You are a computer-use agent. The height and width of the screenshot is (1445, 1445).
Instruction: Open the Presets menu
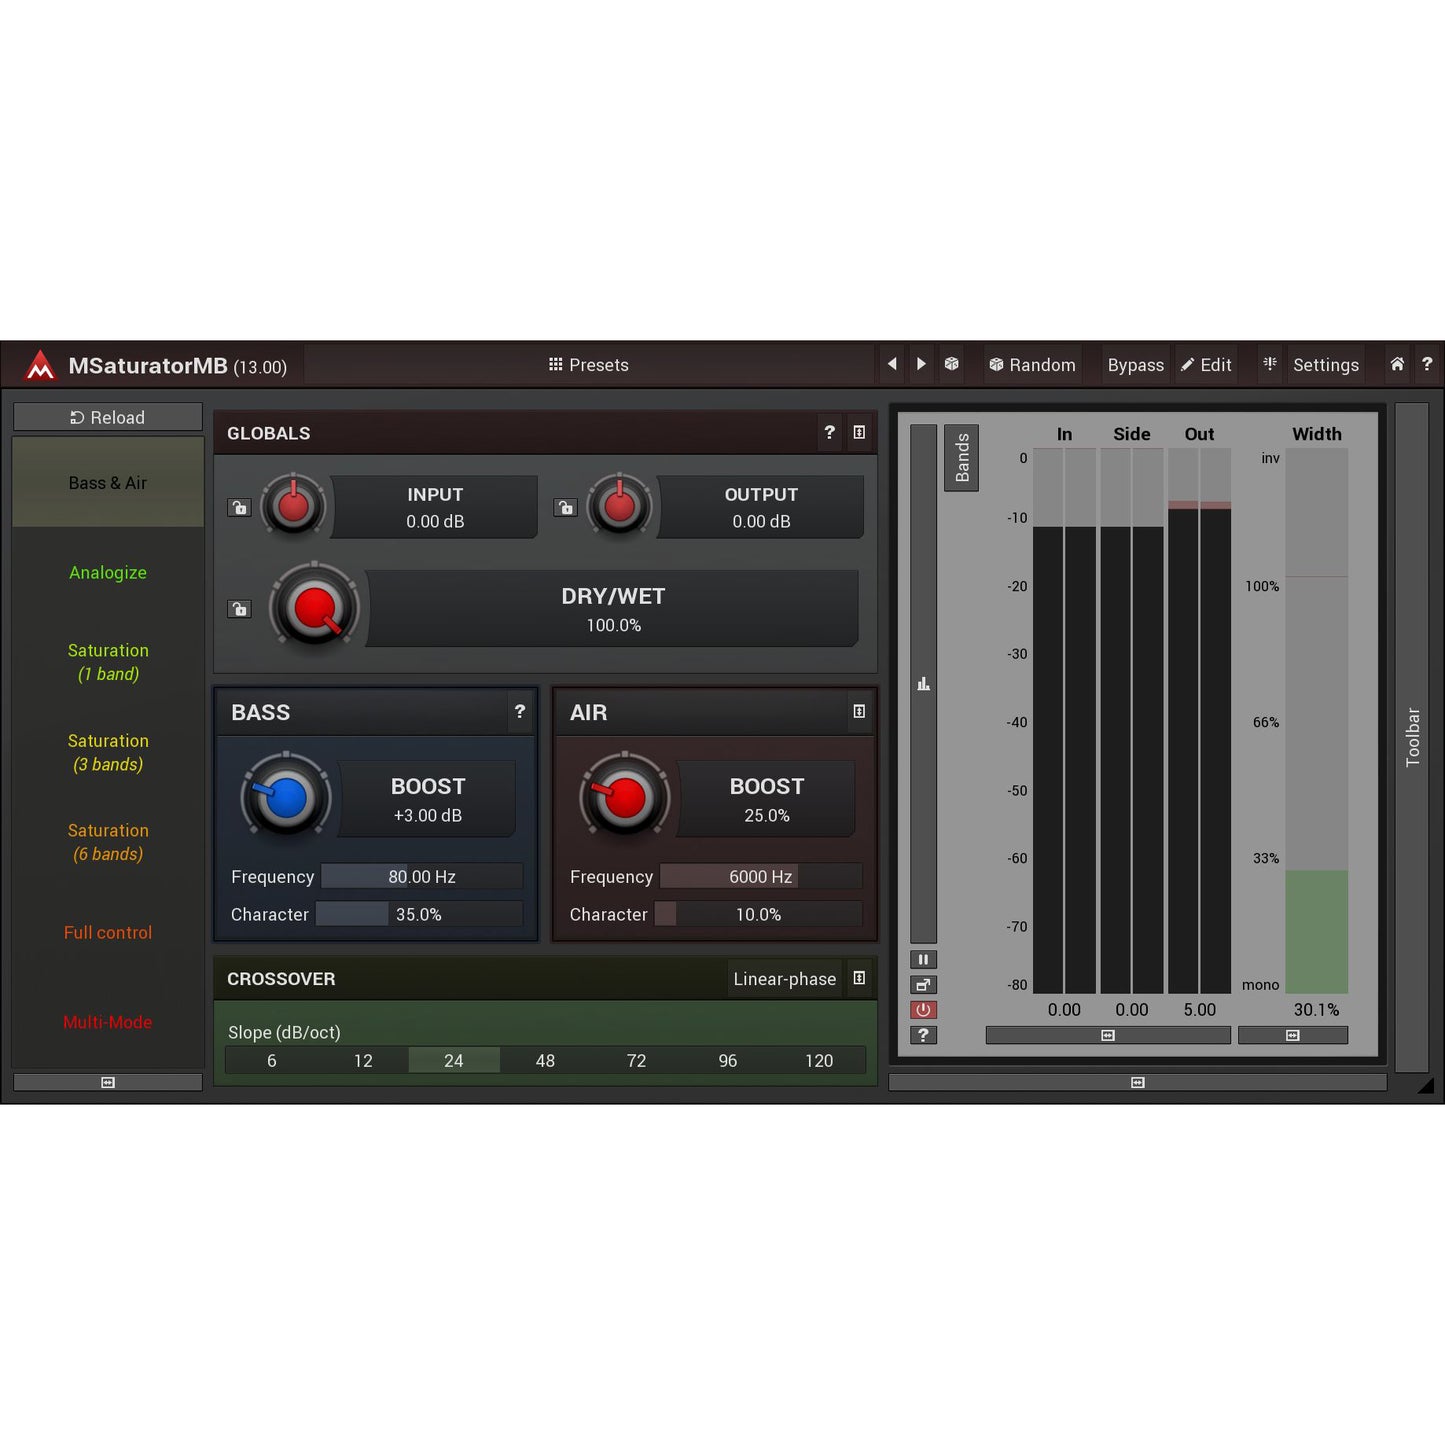(x=589, y=365)
